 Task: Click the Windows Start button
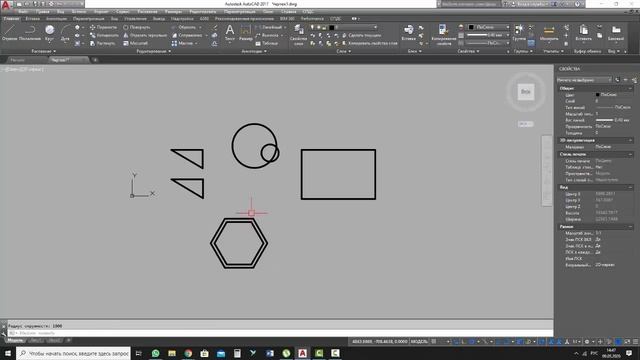[8, 353]
